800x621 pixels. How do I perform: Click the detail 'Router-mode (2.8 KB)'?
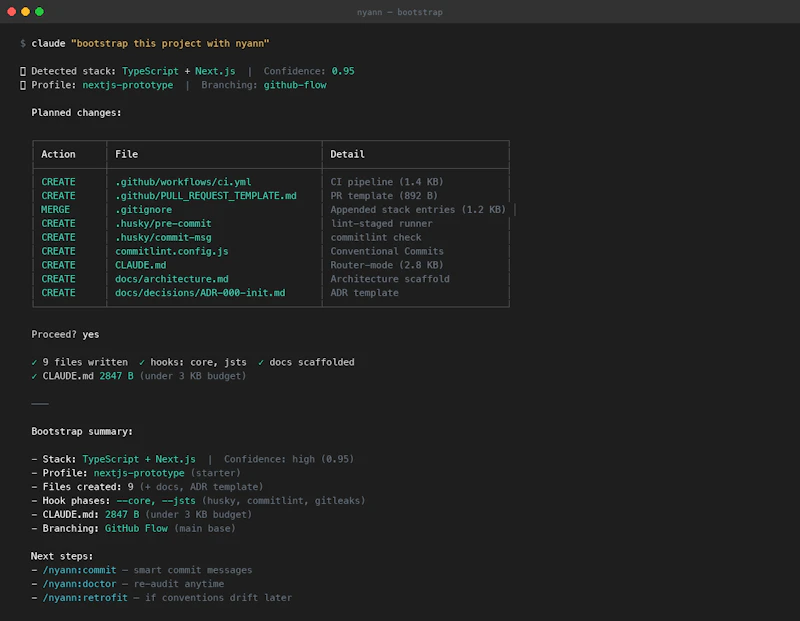point(387,265)
